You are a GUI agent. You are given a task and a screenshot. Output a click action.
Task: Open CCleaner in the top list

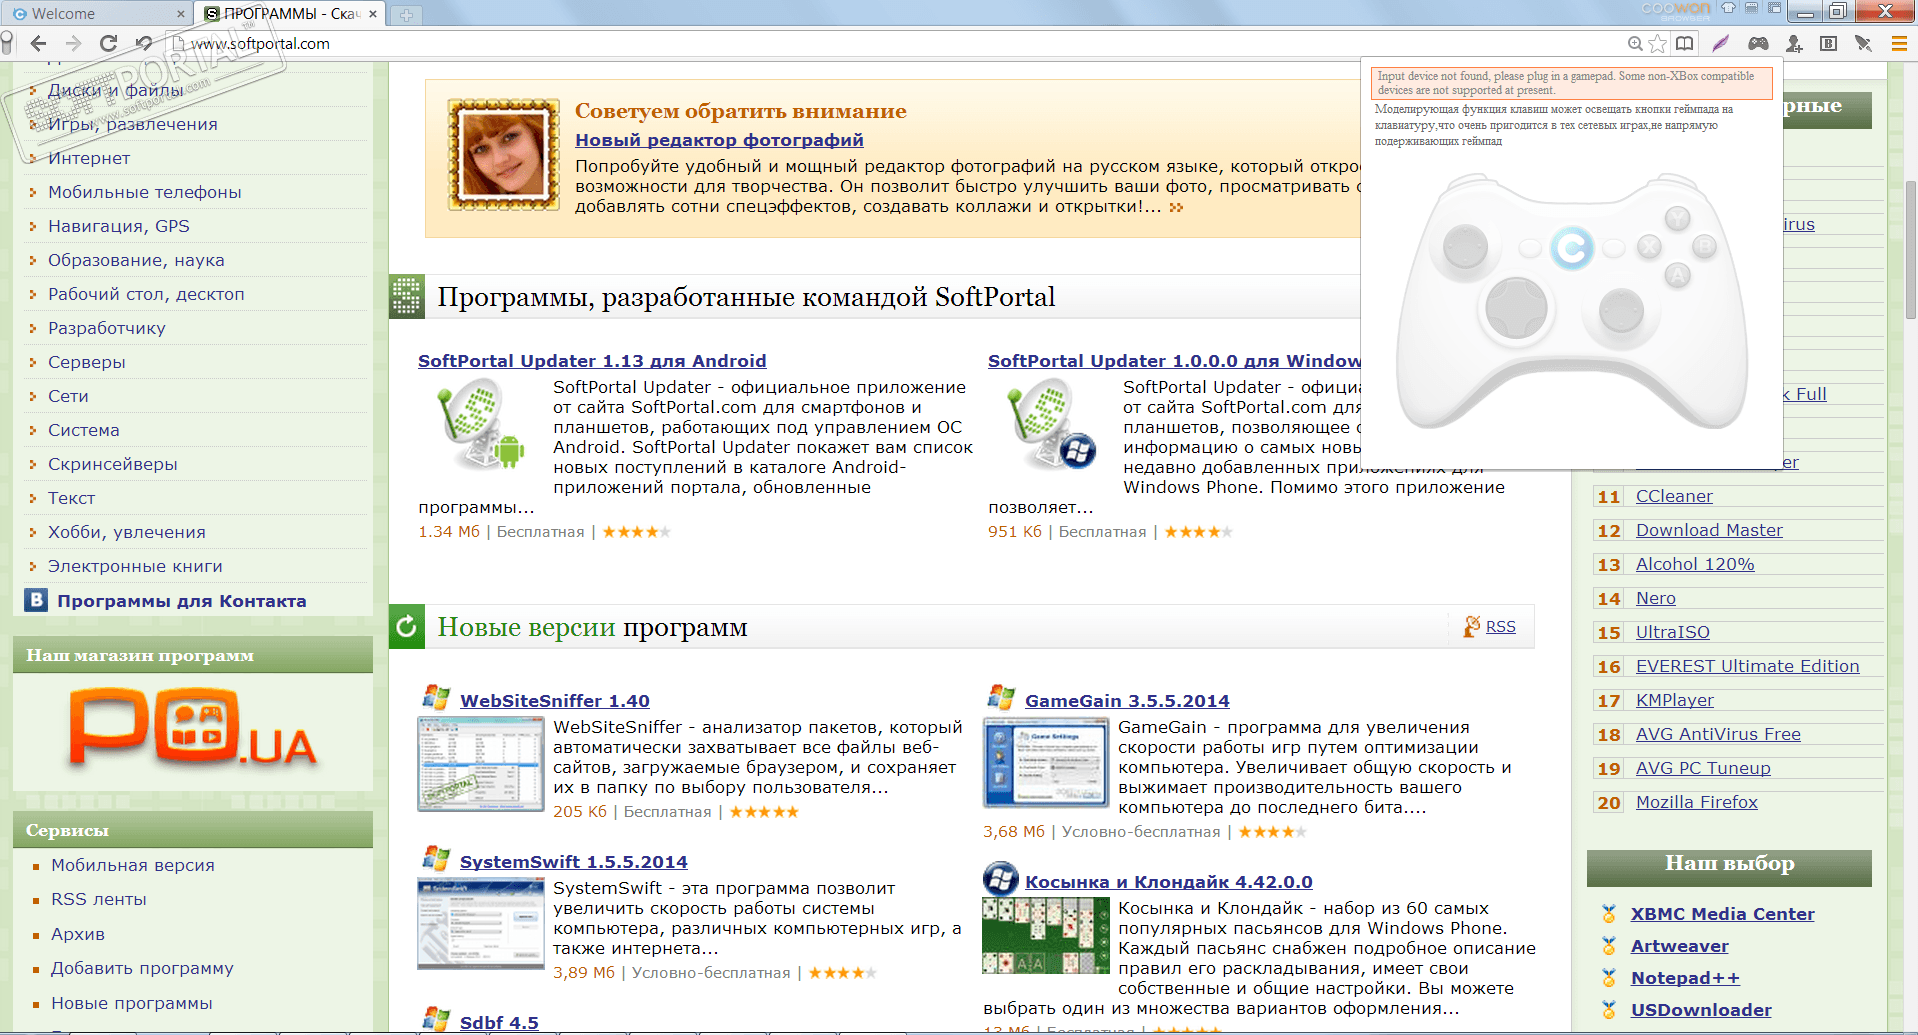[1674, 496]
